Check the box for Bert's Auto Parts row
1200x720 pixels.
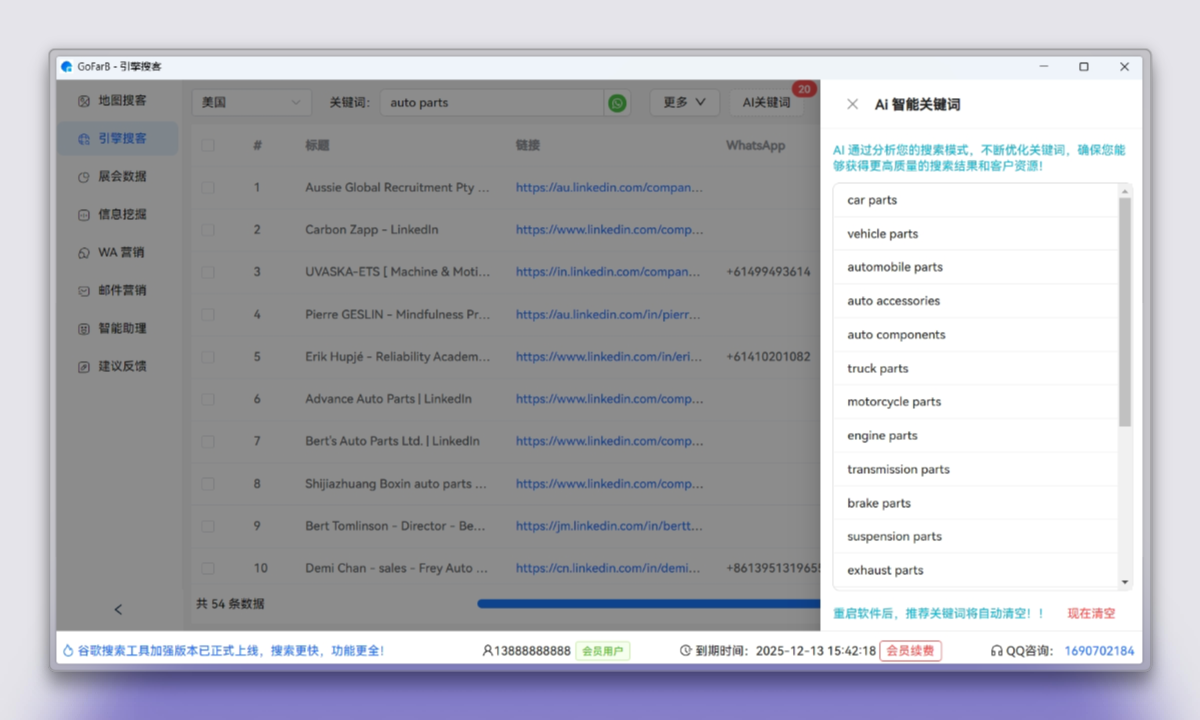pos(208,441)
